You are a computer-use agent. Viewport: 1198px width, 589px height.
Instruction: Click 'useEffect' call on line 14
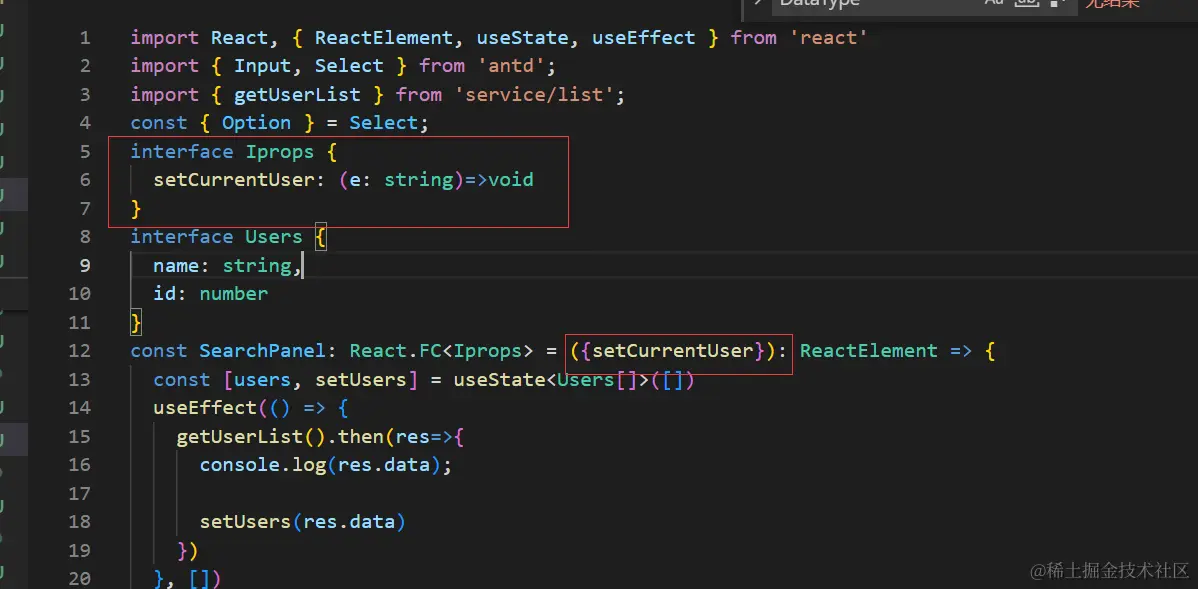205,408
